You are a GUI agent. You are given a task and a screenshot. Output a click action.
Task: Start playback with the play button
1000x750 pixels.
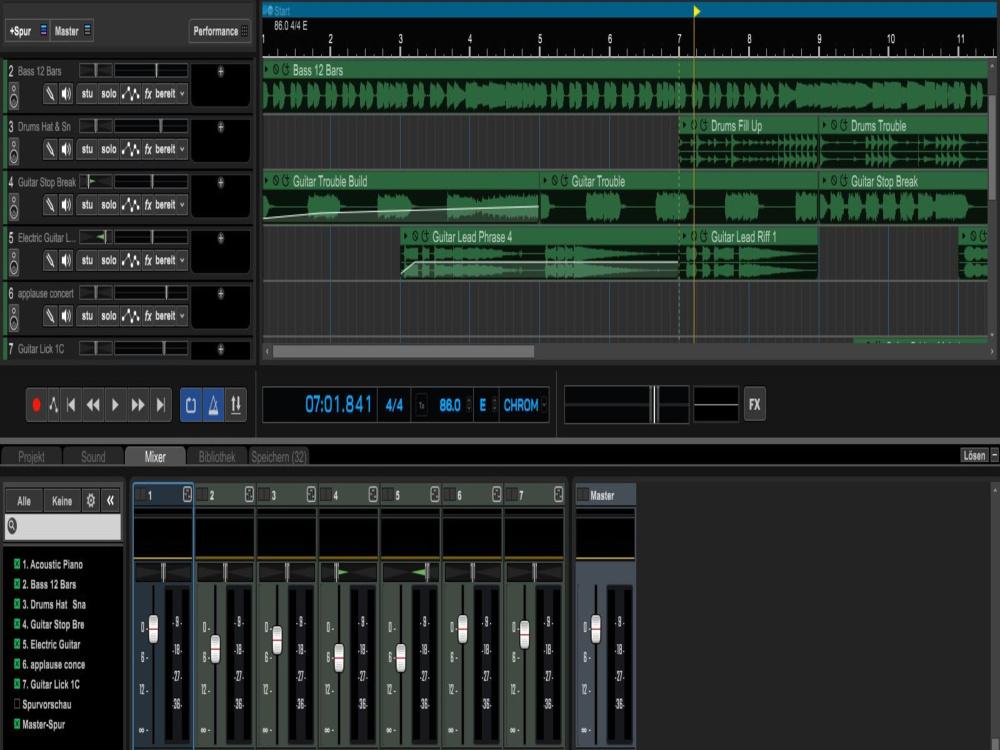point(115,404)
